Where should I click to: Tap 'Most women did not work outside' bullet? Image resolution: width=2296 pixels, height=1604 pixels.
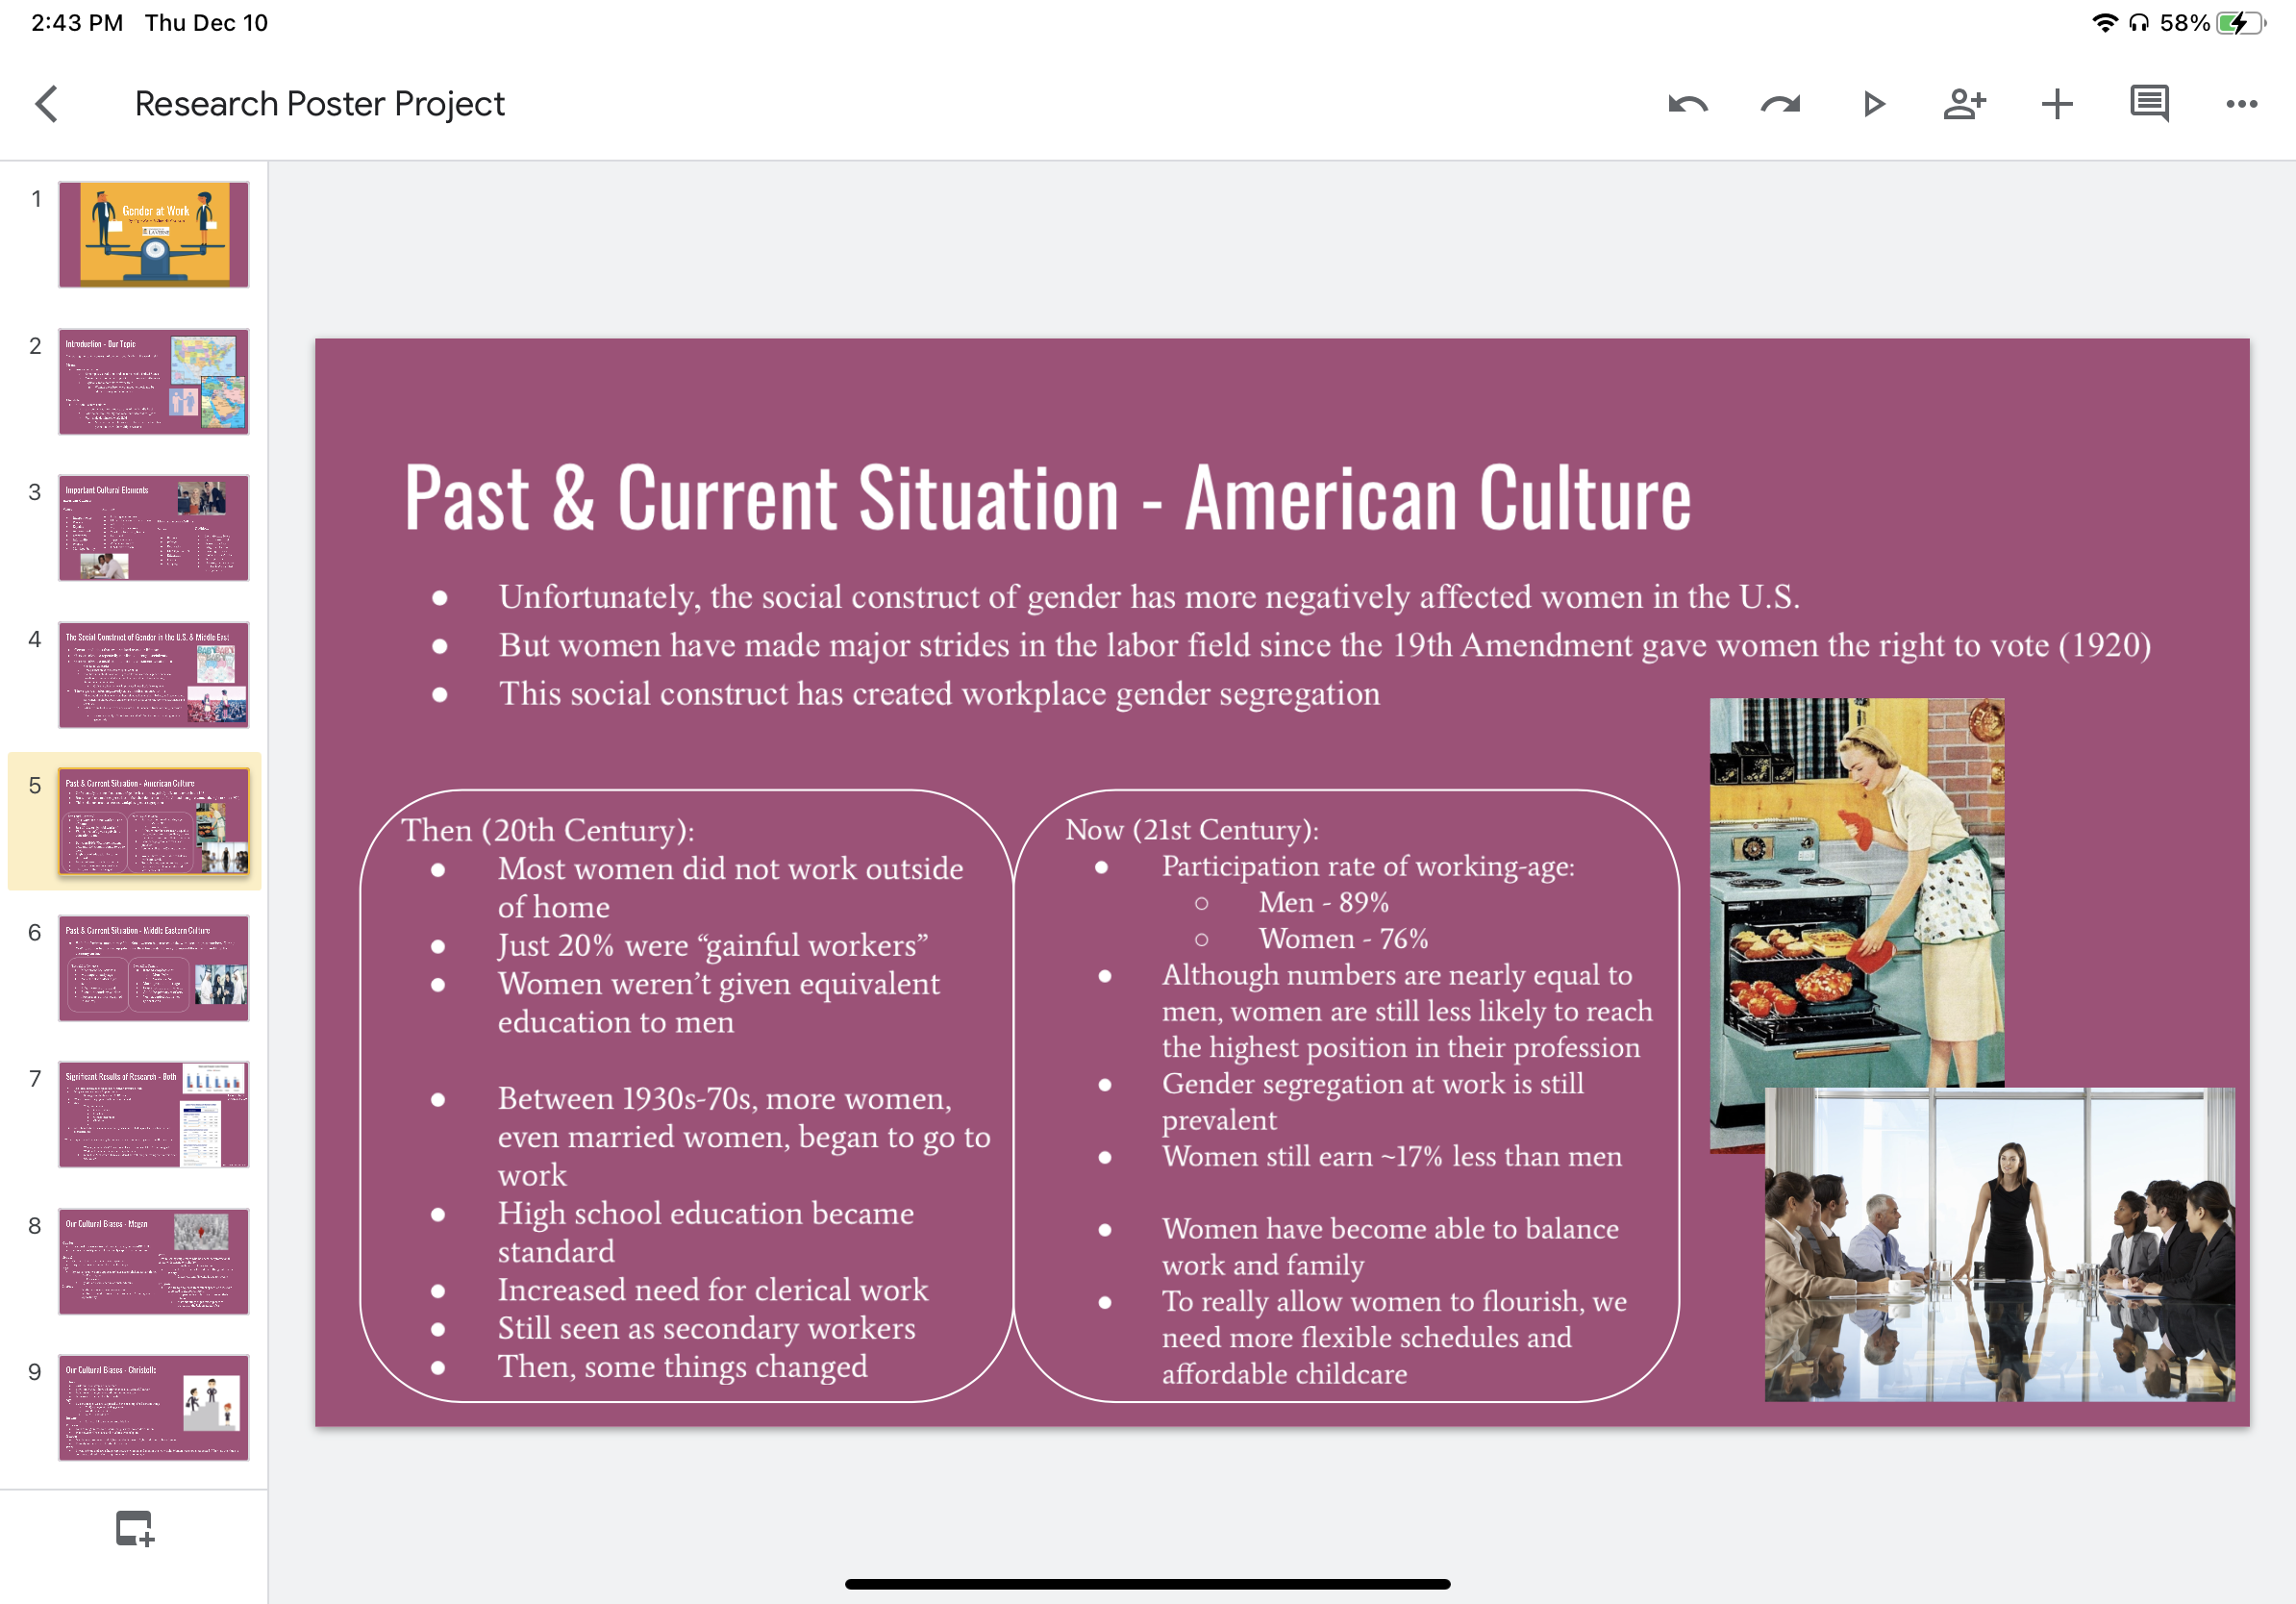730,888
